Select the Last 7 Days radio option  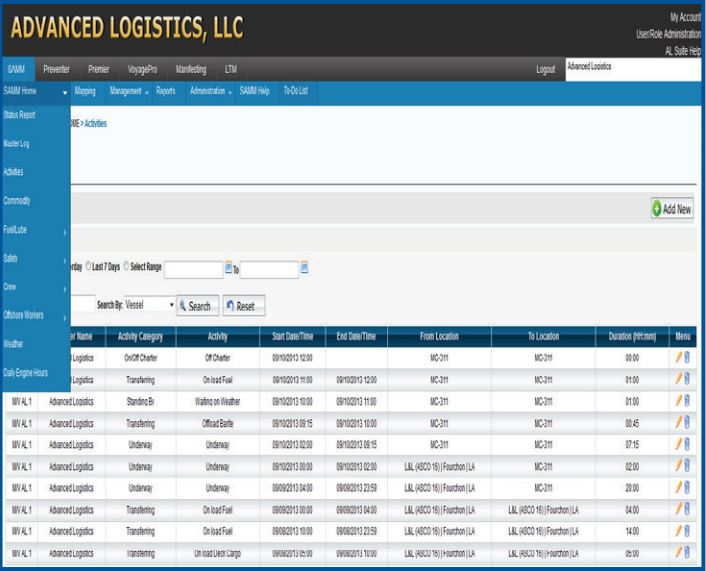pyautogui.click(x=86, y=267)
